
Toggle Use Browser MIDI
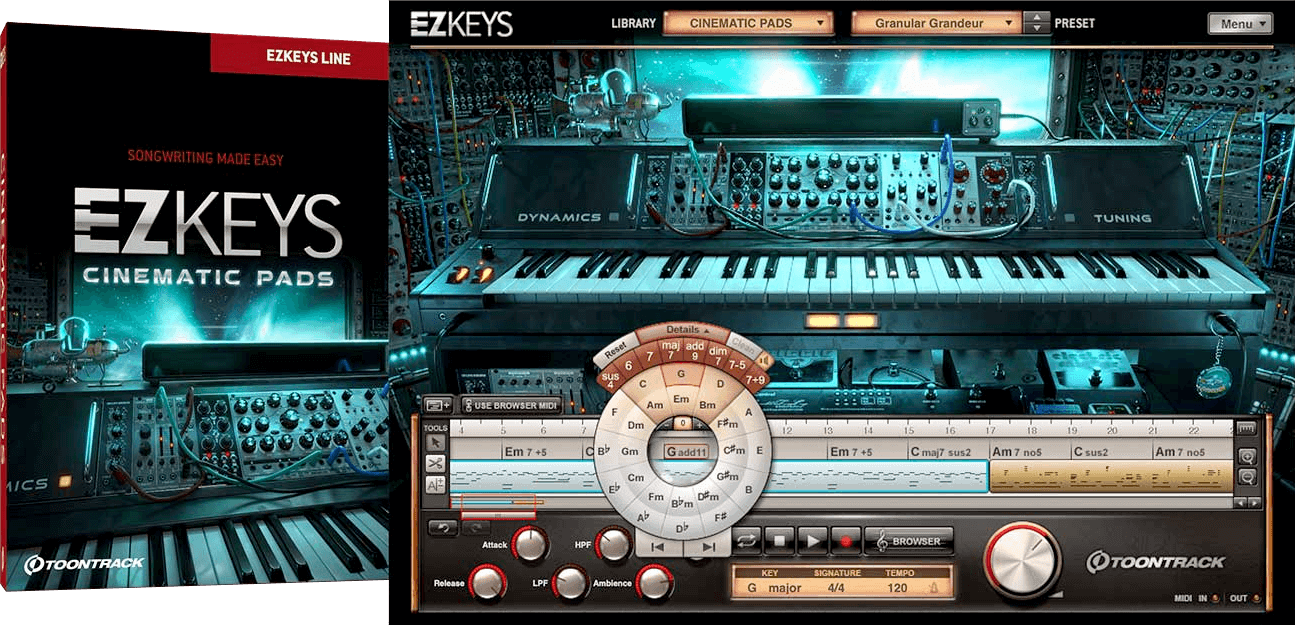click(510, 405)
